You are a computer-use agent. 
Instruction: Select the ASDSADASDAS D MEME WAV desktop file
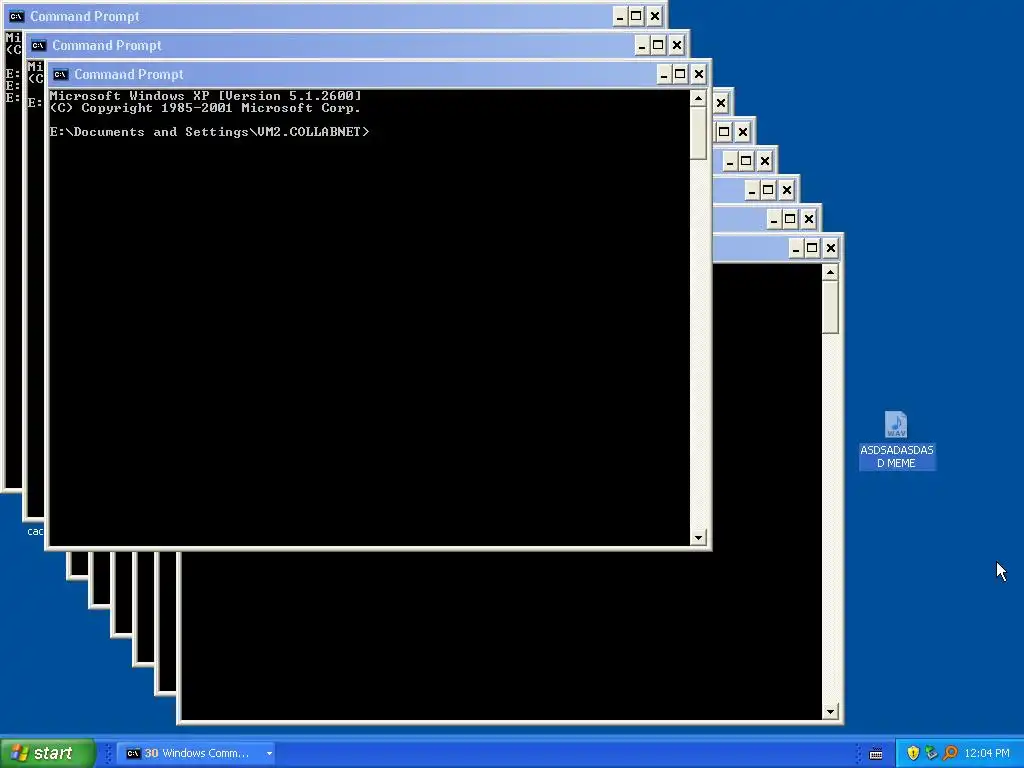(897, 440)
